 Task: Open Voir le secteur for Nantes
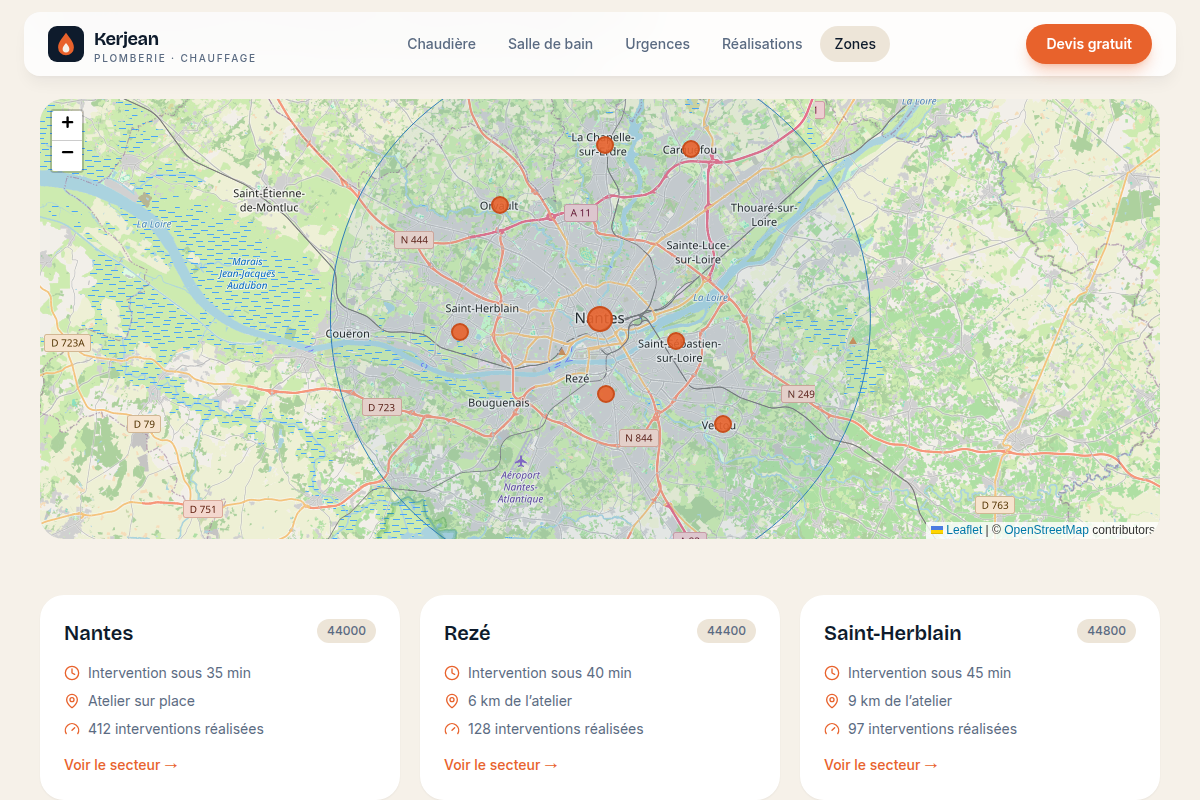click(121, 765)
